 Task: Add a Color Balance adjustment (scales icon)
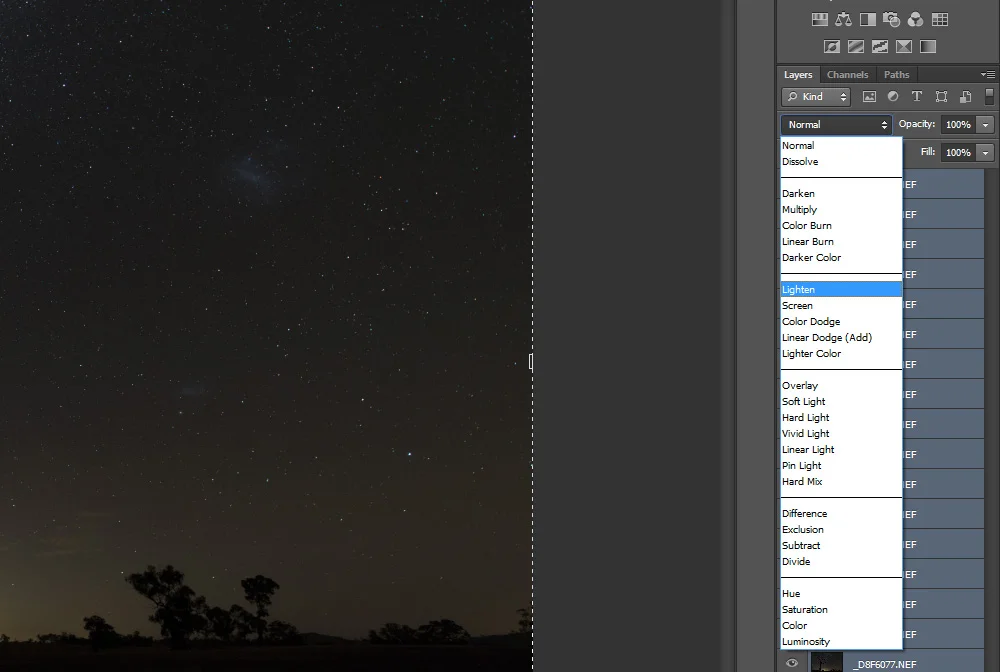coord(843,20)
